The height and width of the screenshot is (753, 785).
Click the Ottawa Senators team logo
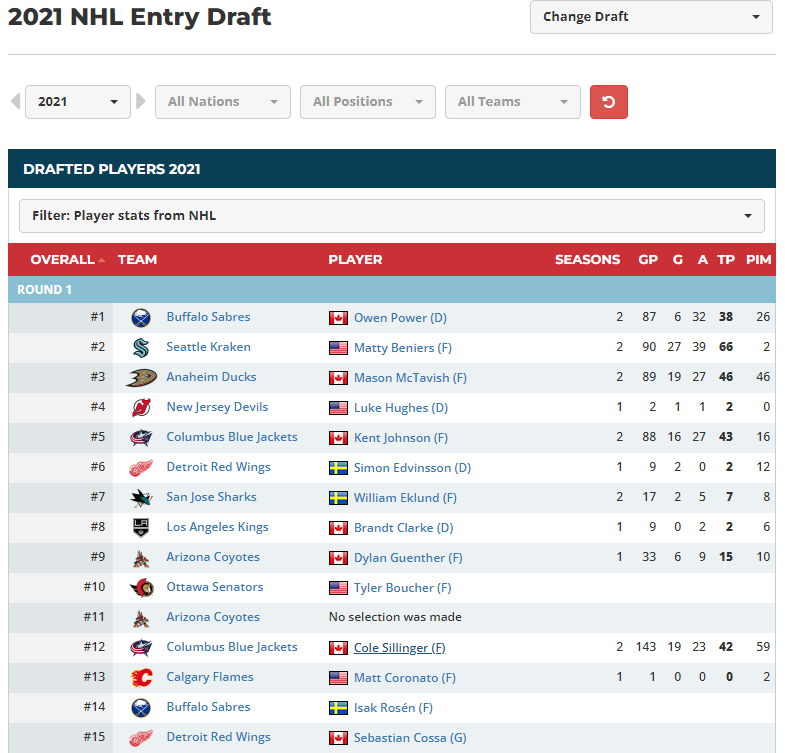pos(141,587)
